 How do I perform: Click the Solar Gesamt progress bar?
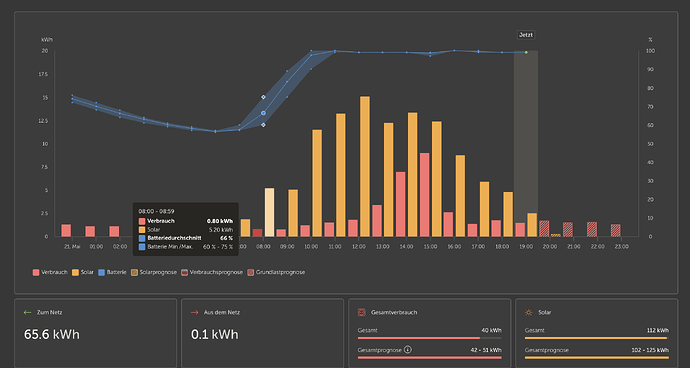click(596, 338)
